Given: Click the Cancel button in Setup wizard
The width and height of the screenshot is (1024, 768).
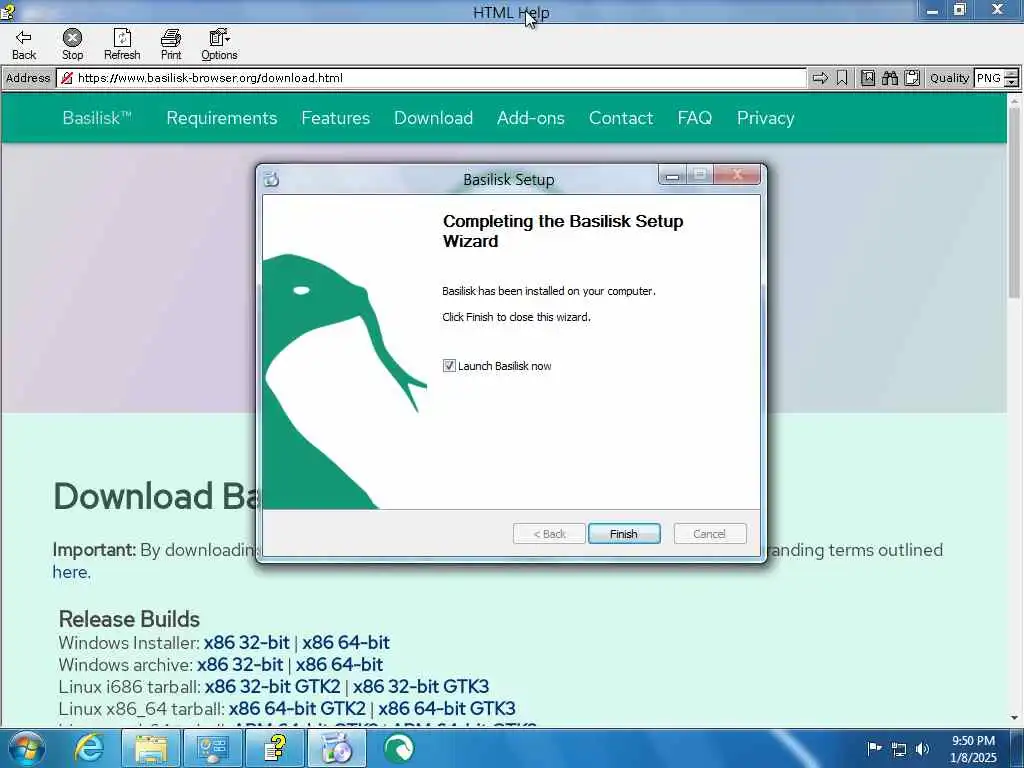Looking at the screenshot, I should (x=710, y=534).
